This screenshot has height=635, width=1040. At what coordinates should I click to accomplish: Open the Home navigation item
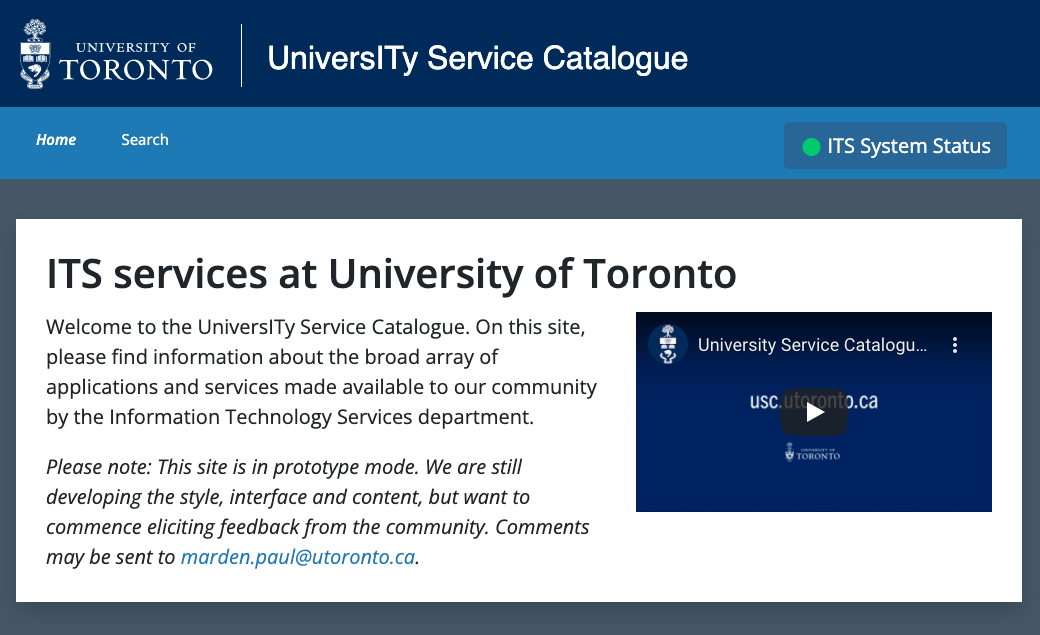[56, 140]
